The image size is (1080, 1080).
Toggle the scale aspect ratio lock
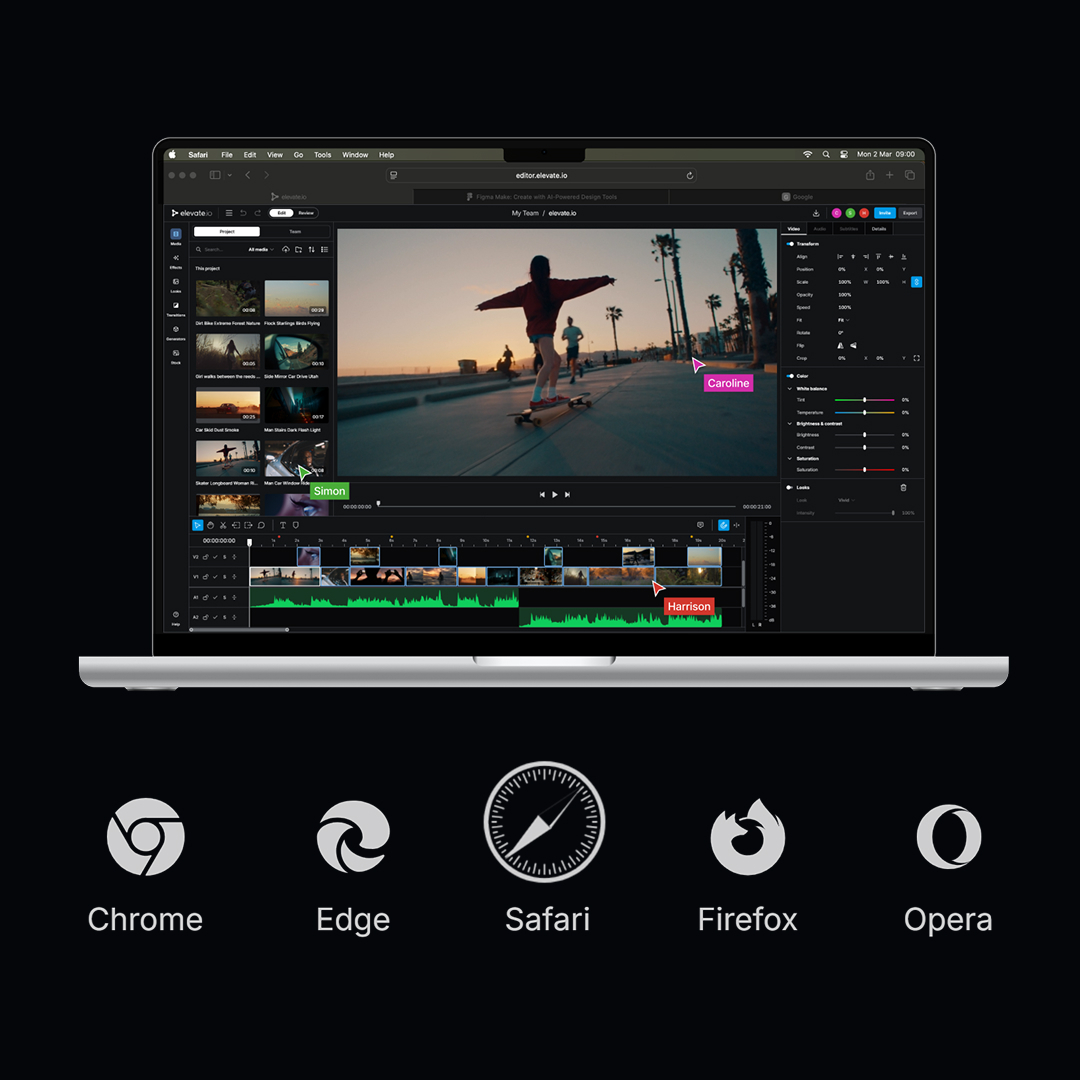pos(916,282)
